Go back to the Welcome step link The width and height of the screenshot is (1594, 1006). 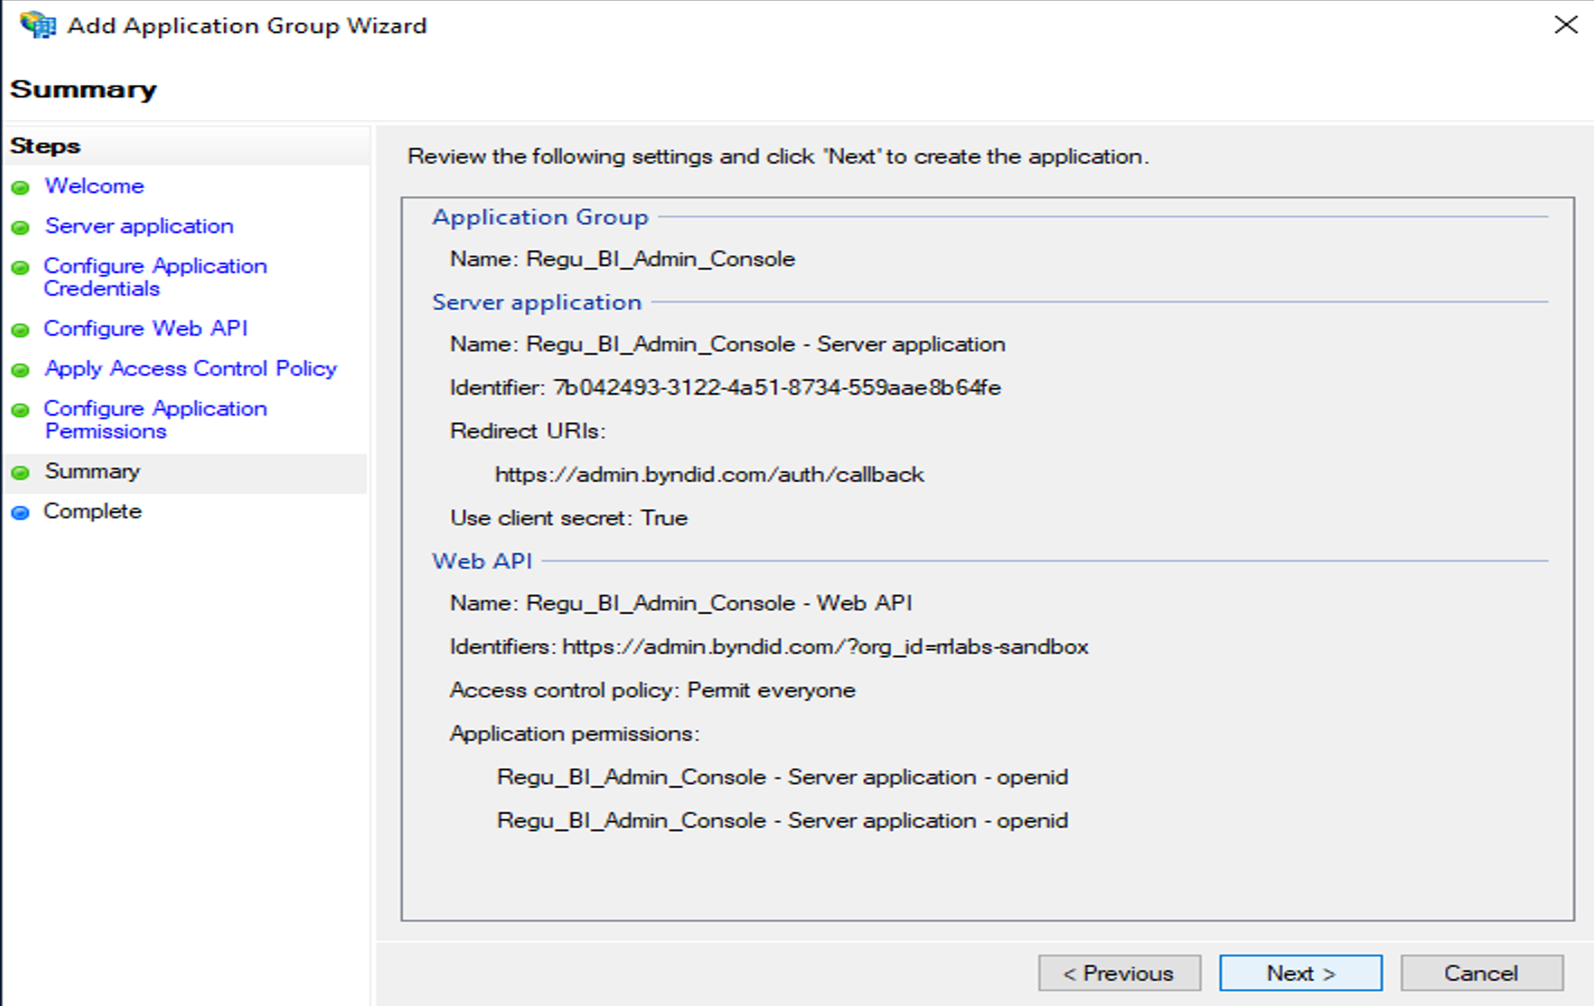tap(94, 186)
